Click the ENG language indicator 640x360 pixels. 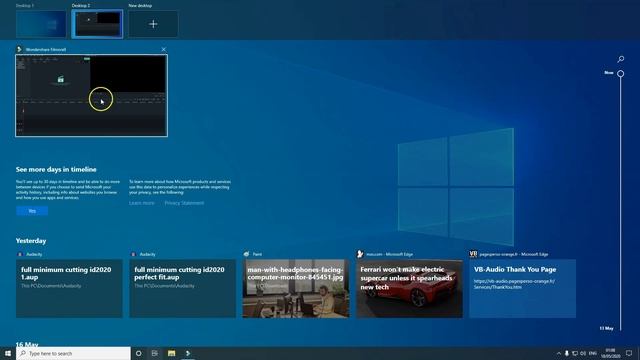click(x=593, y=353)
